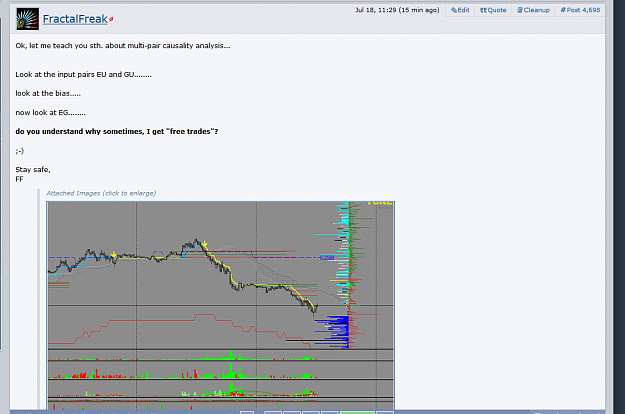Click the line 'look at the bias.....'
Image resolution: width=625 pixels, height=414 pixels.
(48, 93)
